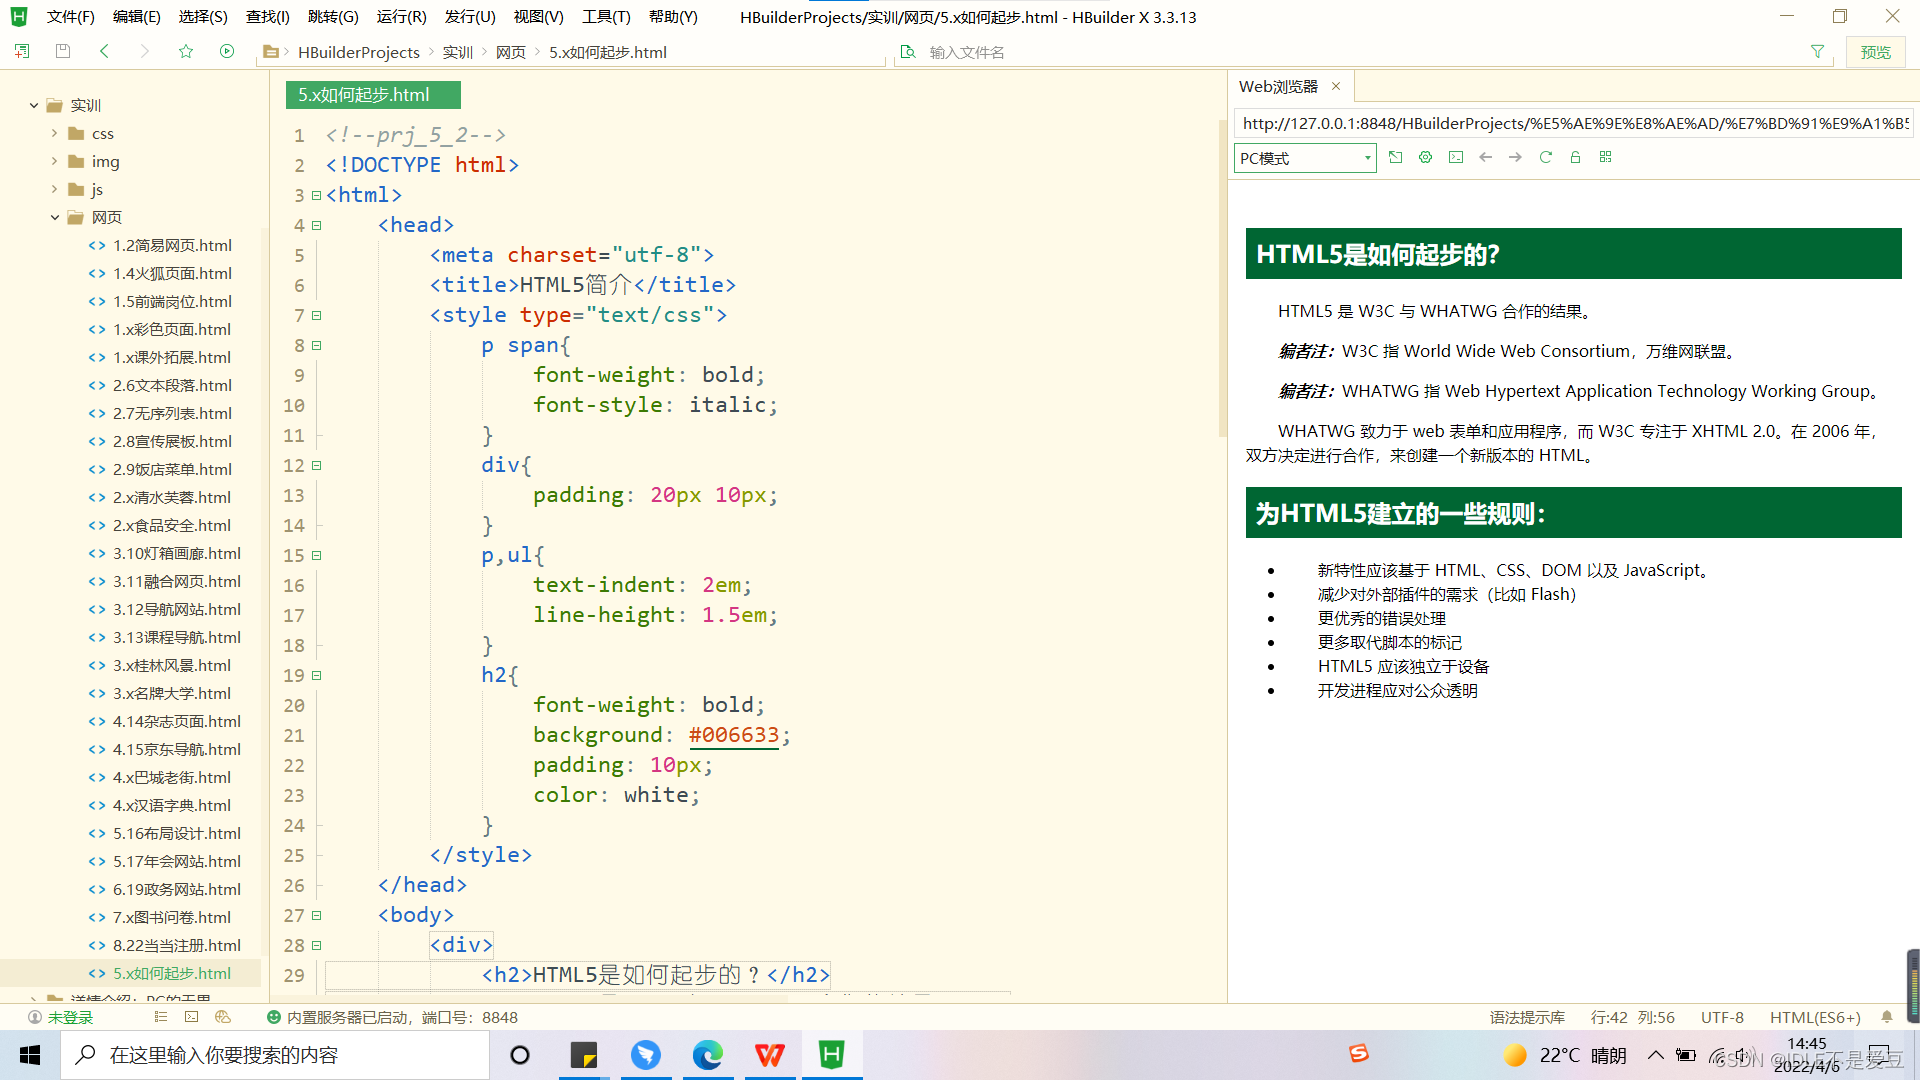The image size is (1920, 1080).
Task: Click the #006633 color value in code
Action: pyautogui.click(x=733, y=735)
